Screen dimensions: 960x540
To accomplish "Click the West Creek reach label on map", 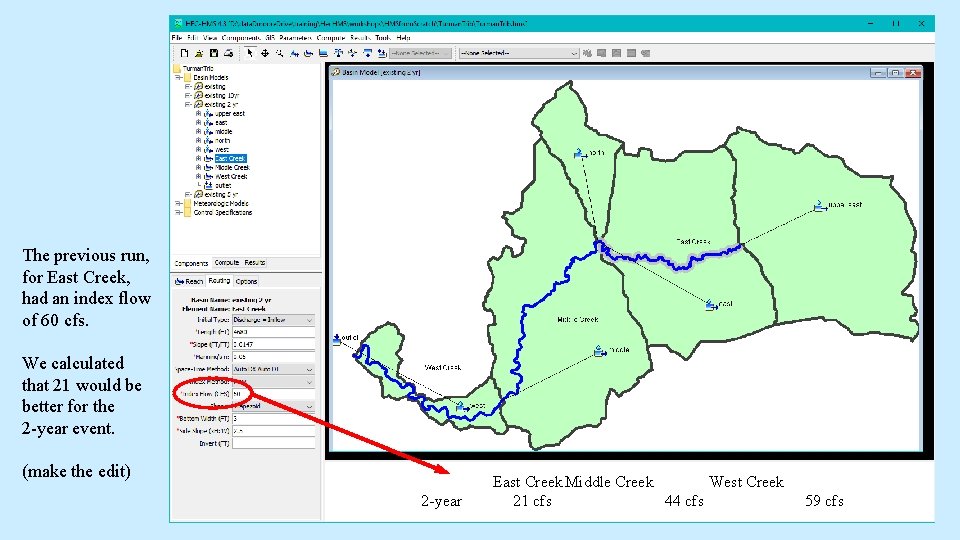I will 443,367.
